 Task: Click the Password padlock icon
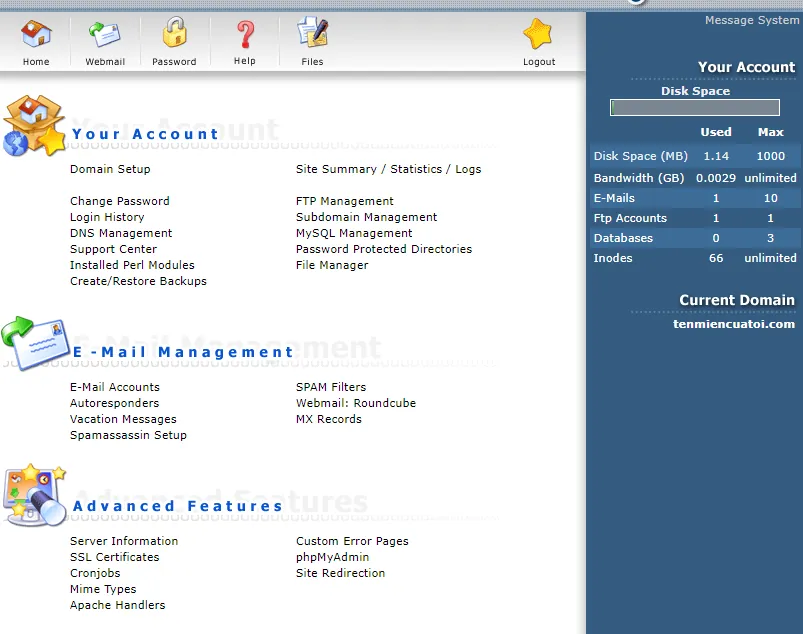174,36
